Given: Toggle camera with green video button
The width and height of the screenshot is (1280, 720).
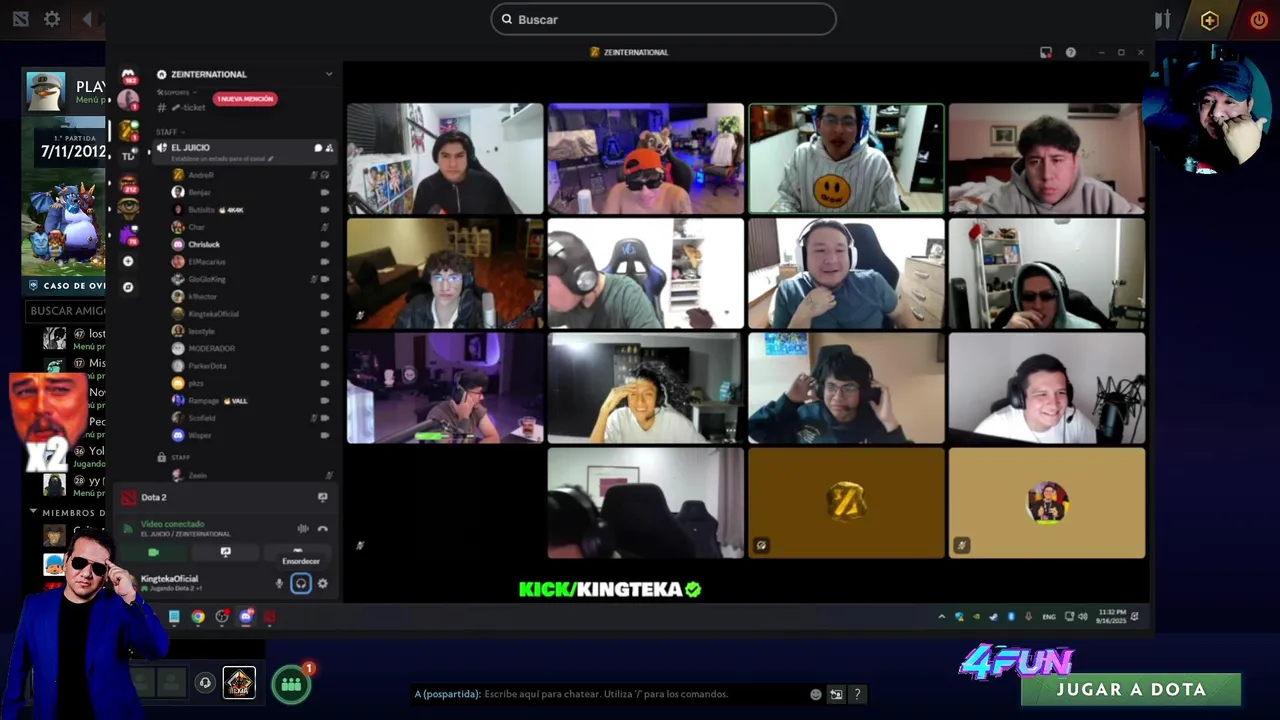Looking at the screenshot, I should 153,552.
